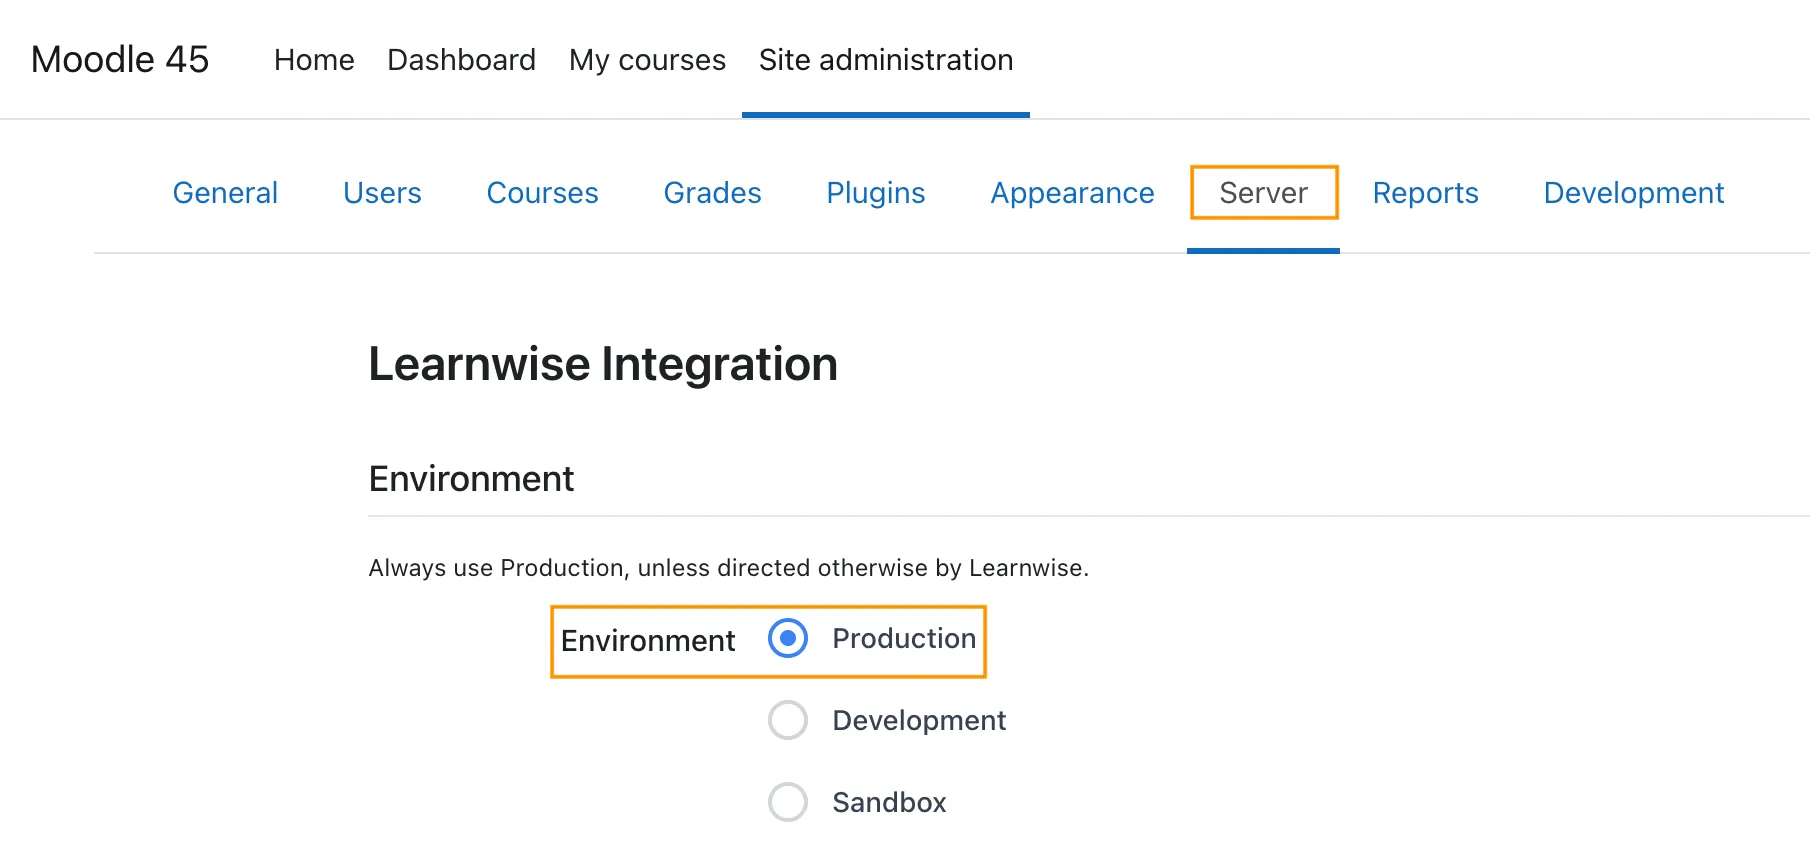The width and height of the screenshot is (1810, 848).
Task: Go to the Grades tab
Action: click(x=712, y=193)
